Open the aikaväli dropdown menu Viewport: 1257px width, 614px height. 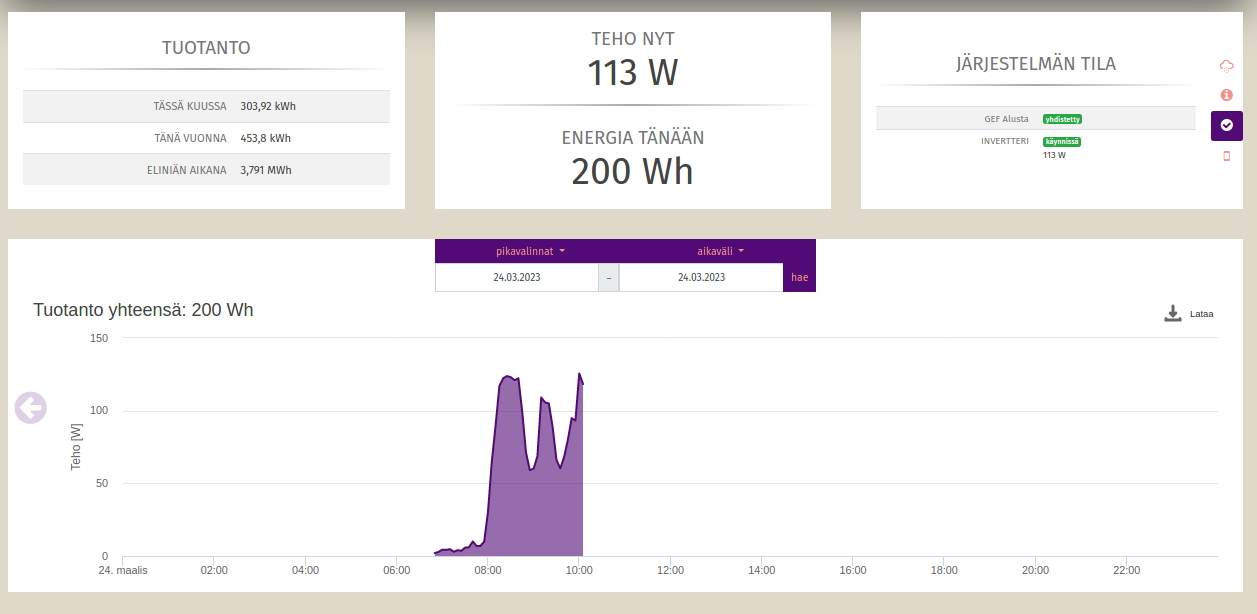click(x=720, y=251)
